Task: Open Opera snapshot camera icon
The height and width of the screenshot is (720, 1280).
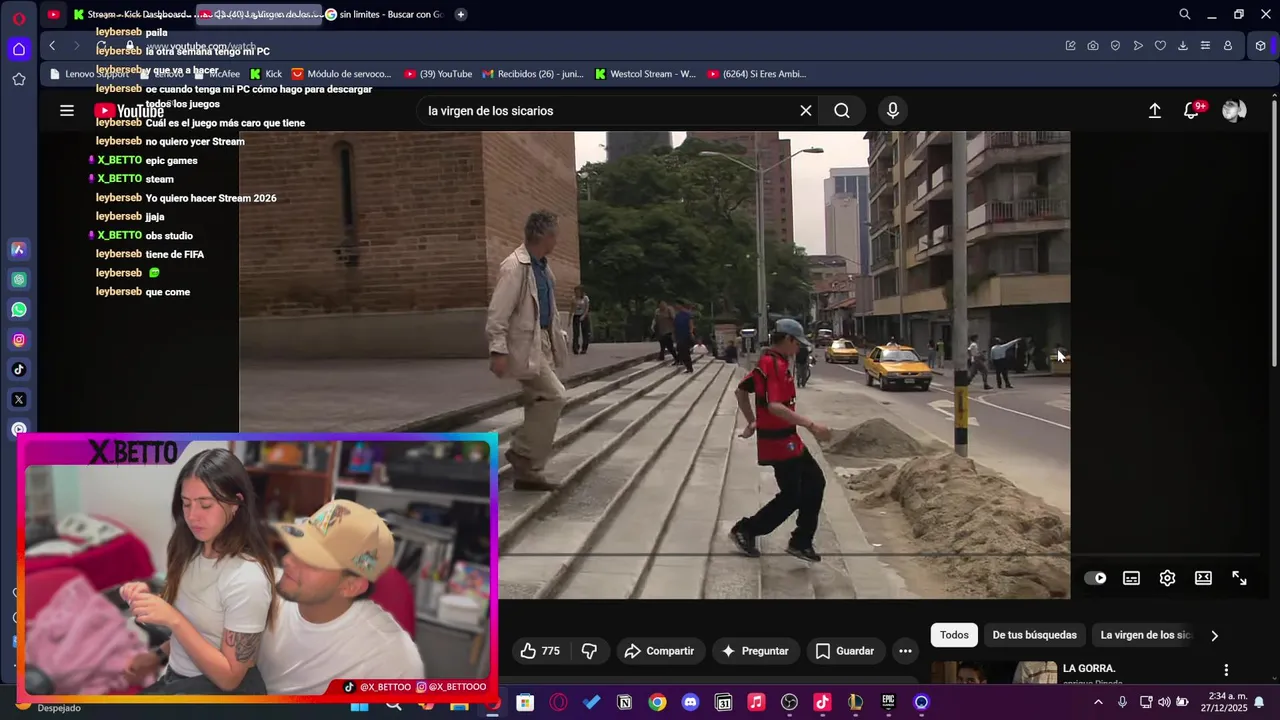Action: (1093, 46)
